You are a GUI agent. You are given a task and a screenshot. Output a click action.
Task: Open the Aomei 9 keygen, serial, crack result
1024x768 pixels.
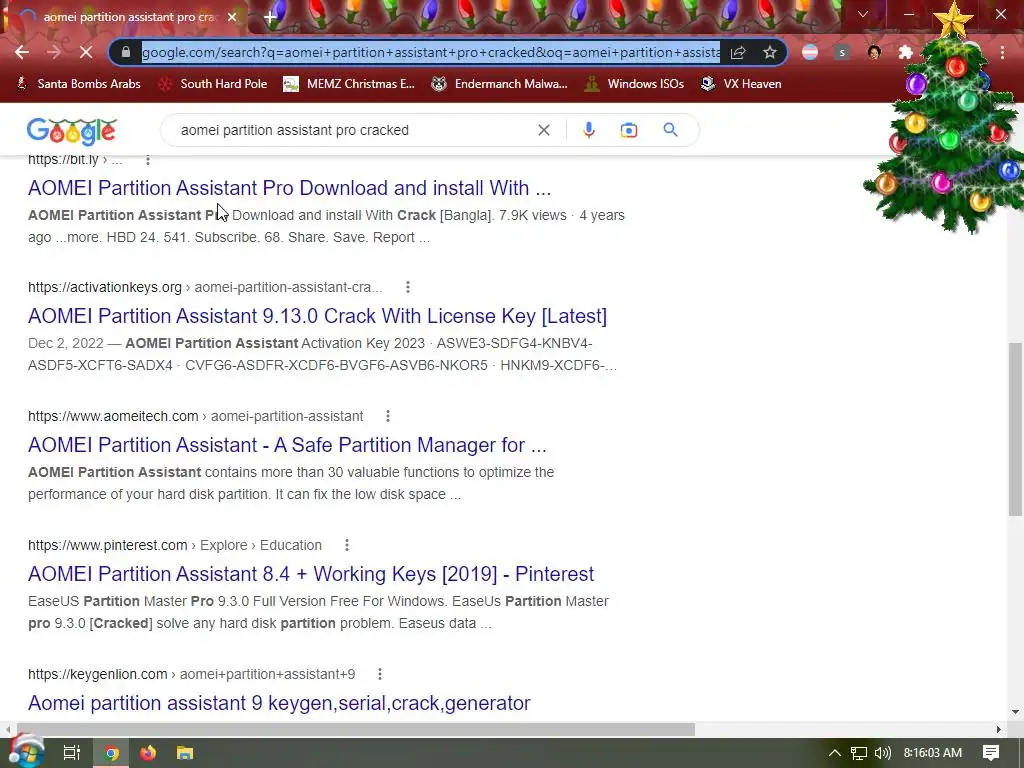point(279,703)
